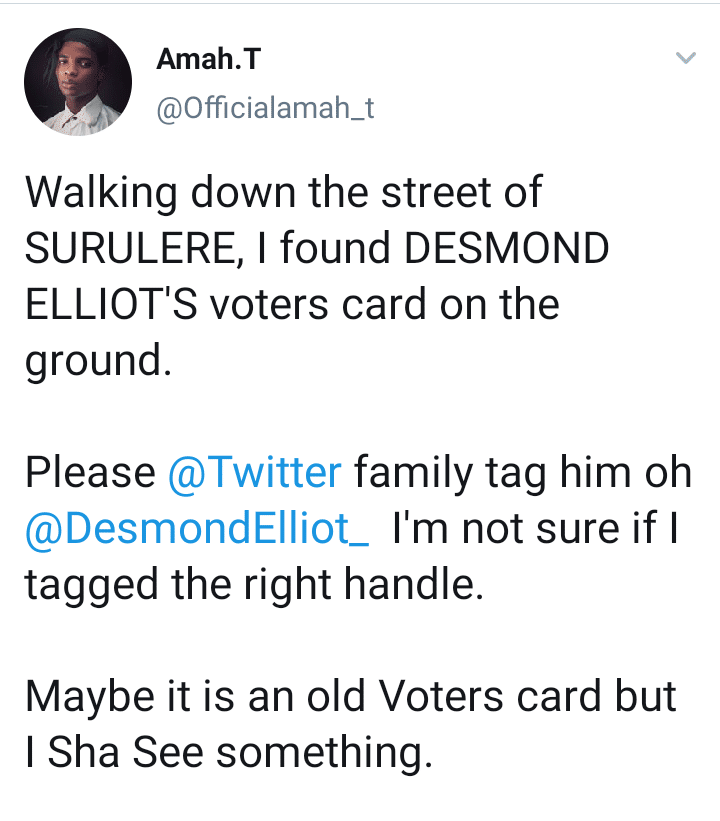This screenshot has width=720, height=821.
Task: Open the @DesmondElliot_ mention link
Action: [x=197, y=529]
